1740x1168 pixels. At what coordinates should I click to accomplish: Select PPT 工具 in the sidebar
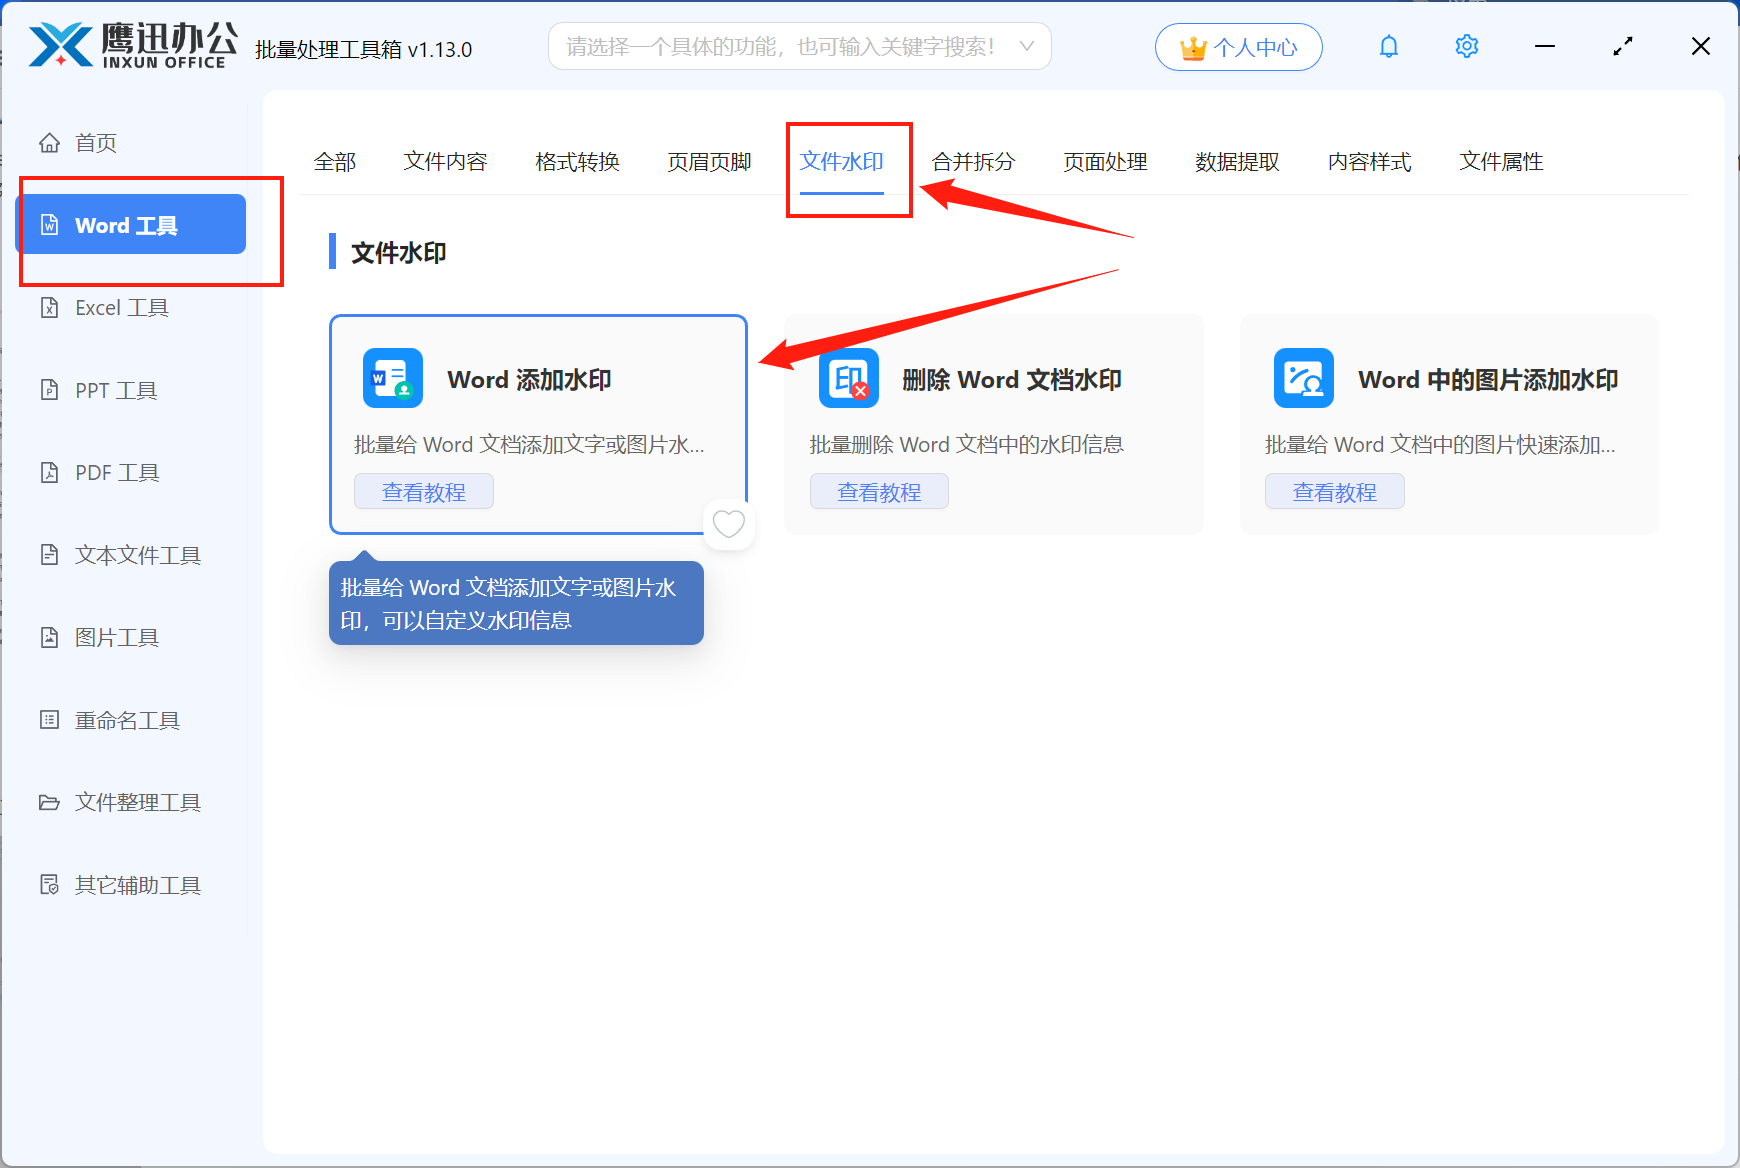pos(115,390)
